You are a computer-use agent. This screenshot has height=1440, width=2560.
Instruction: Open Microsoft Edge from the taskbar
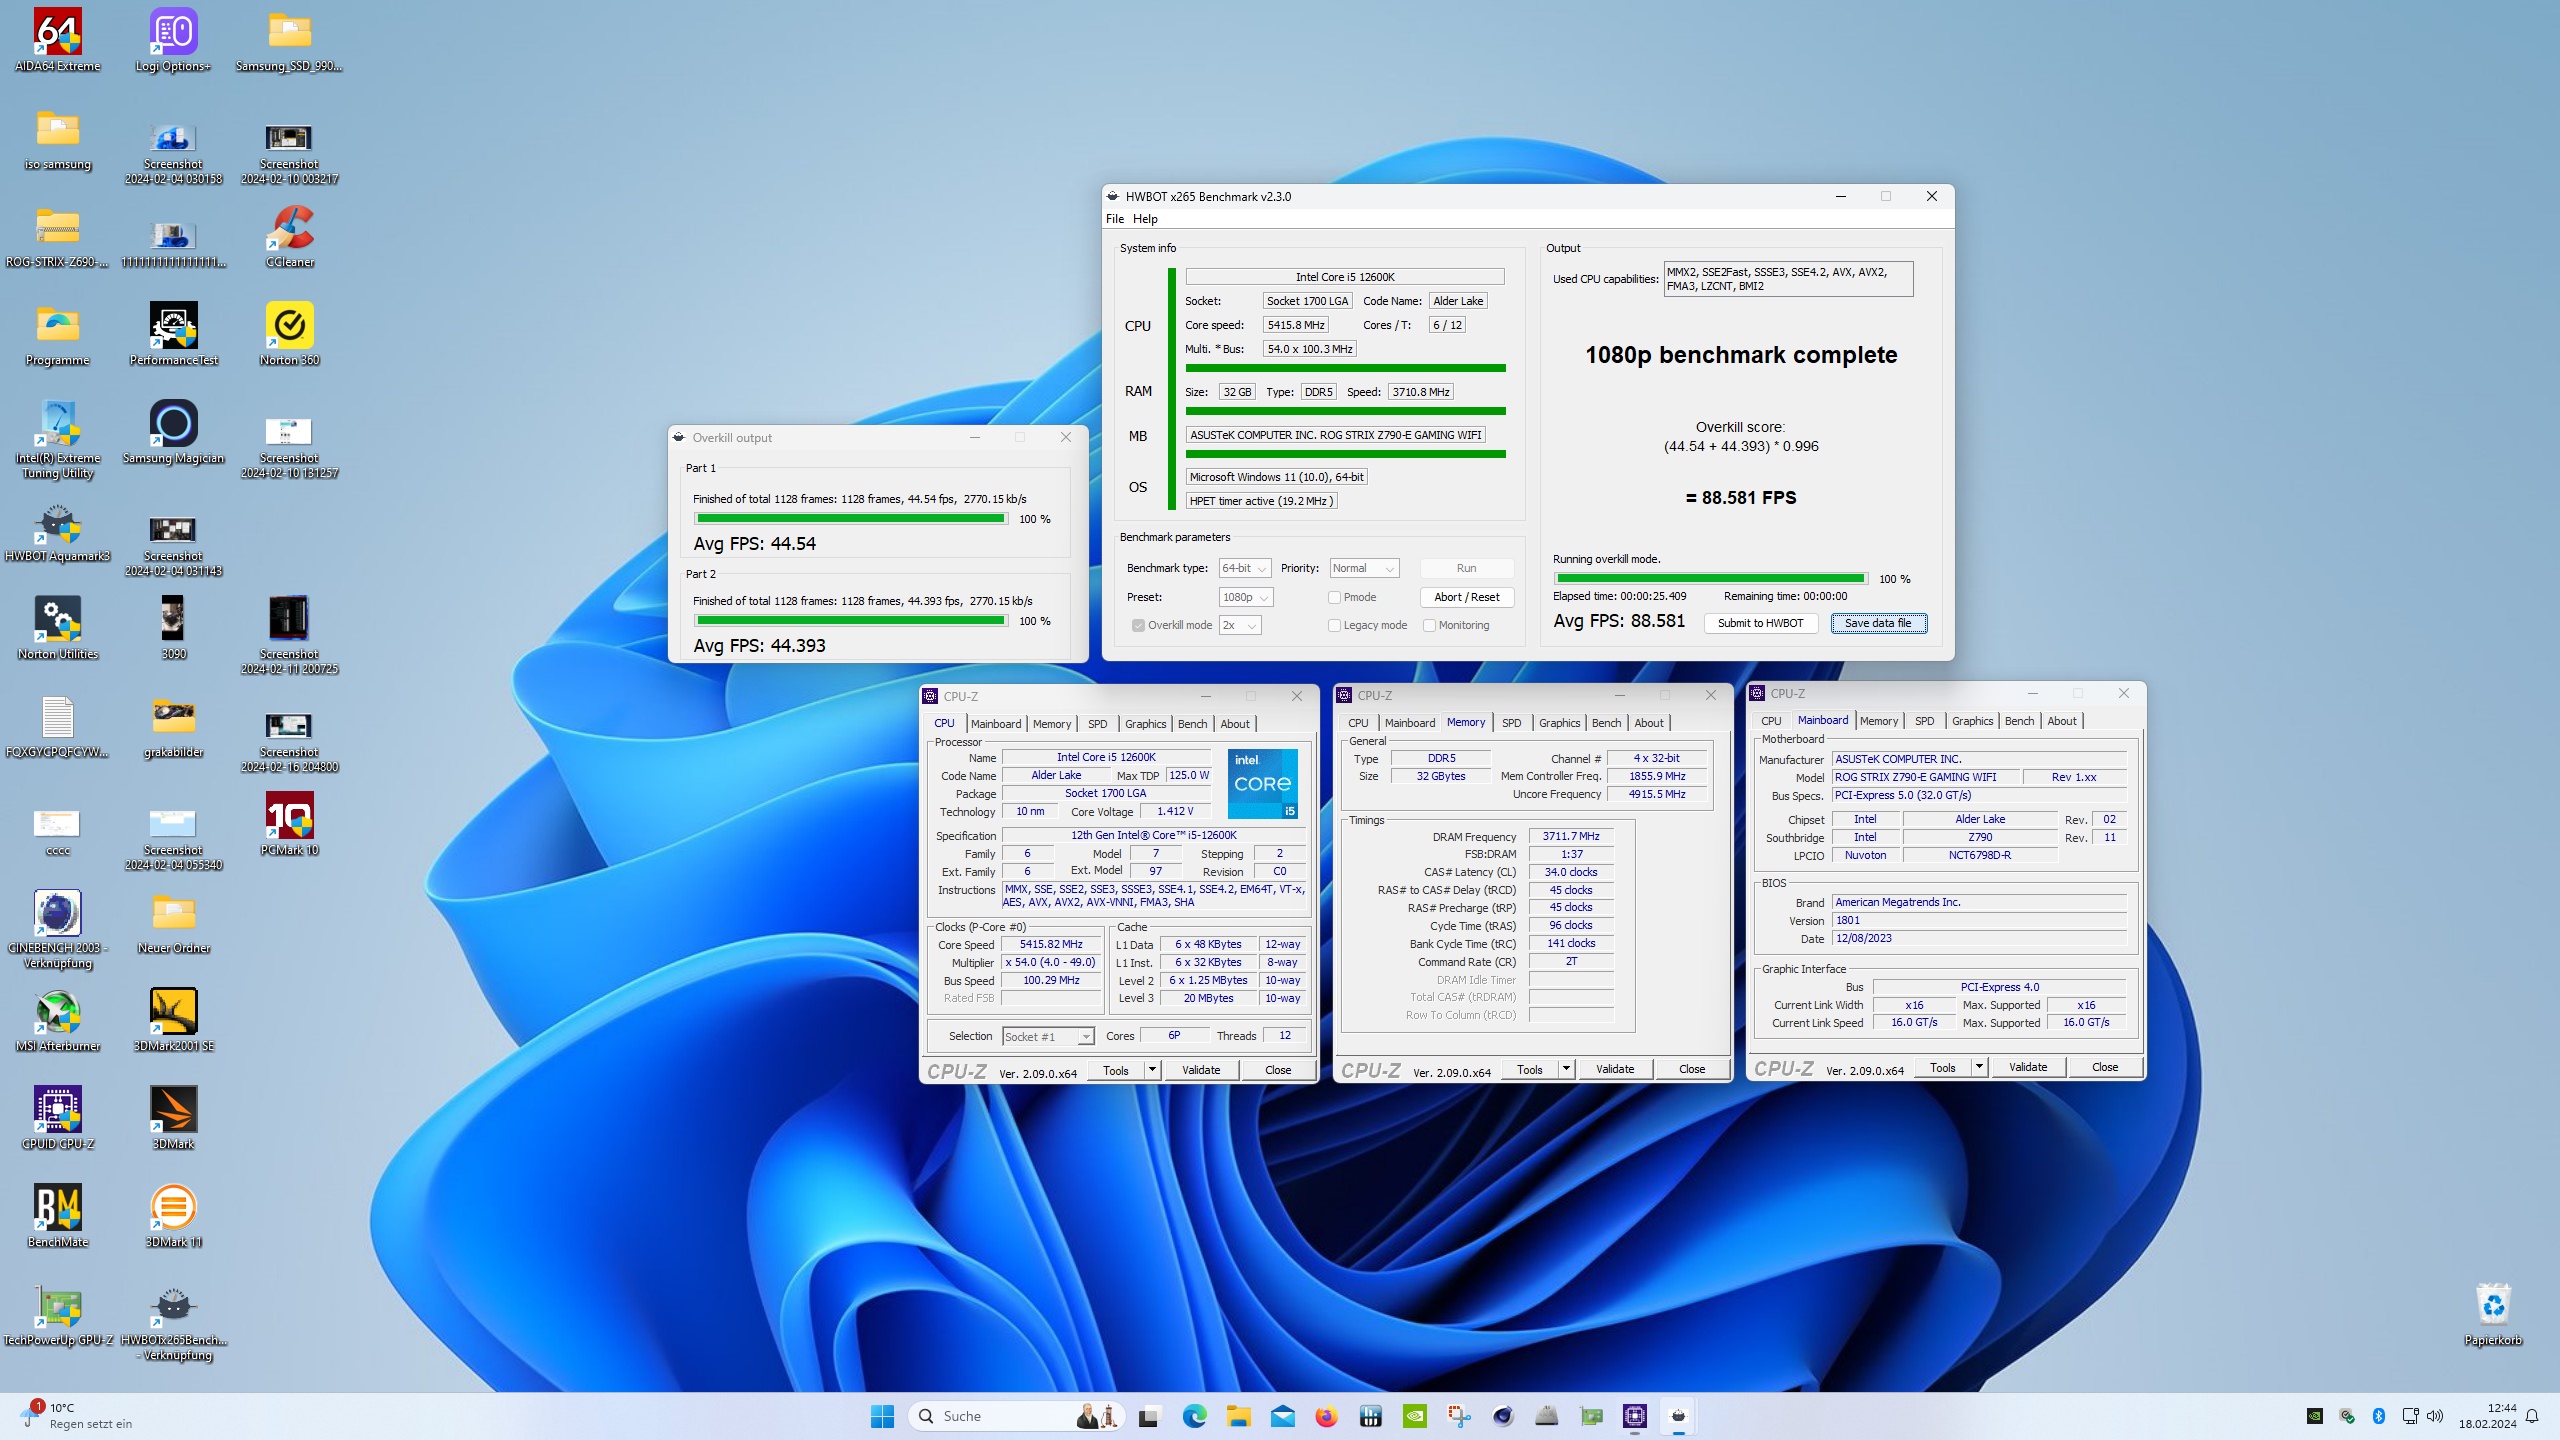pyautogui.click(x=1194, y=1416)
